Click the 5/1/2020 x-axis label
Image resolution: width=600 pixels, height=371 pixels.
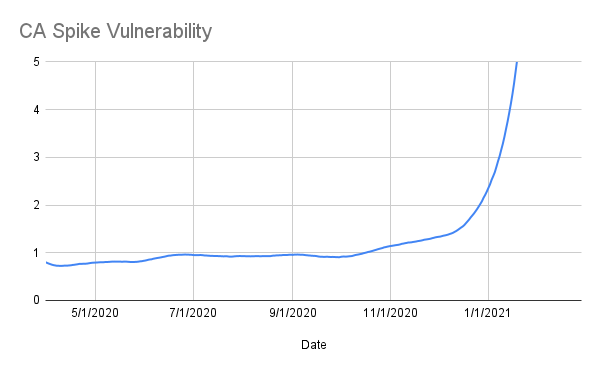click(x=95, y=313)
